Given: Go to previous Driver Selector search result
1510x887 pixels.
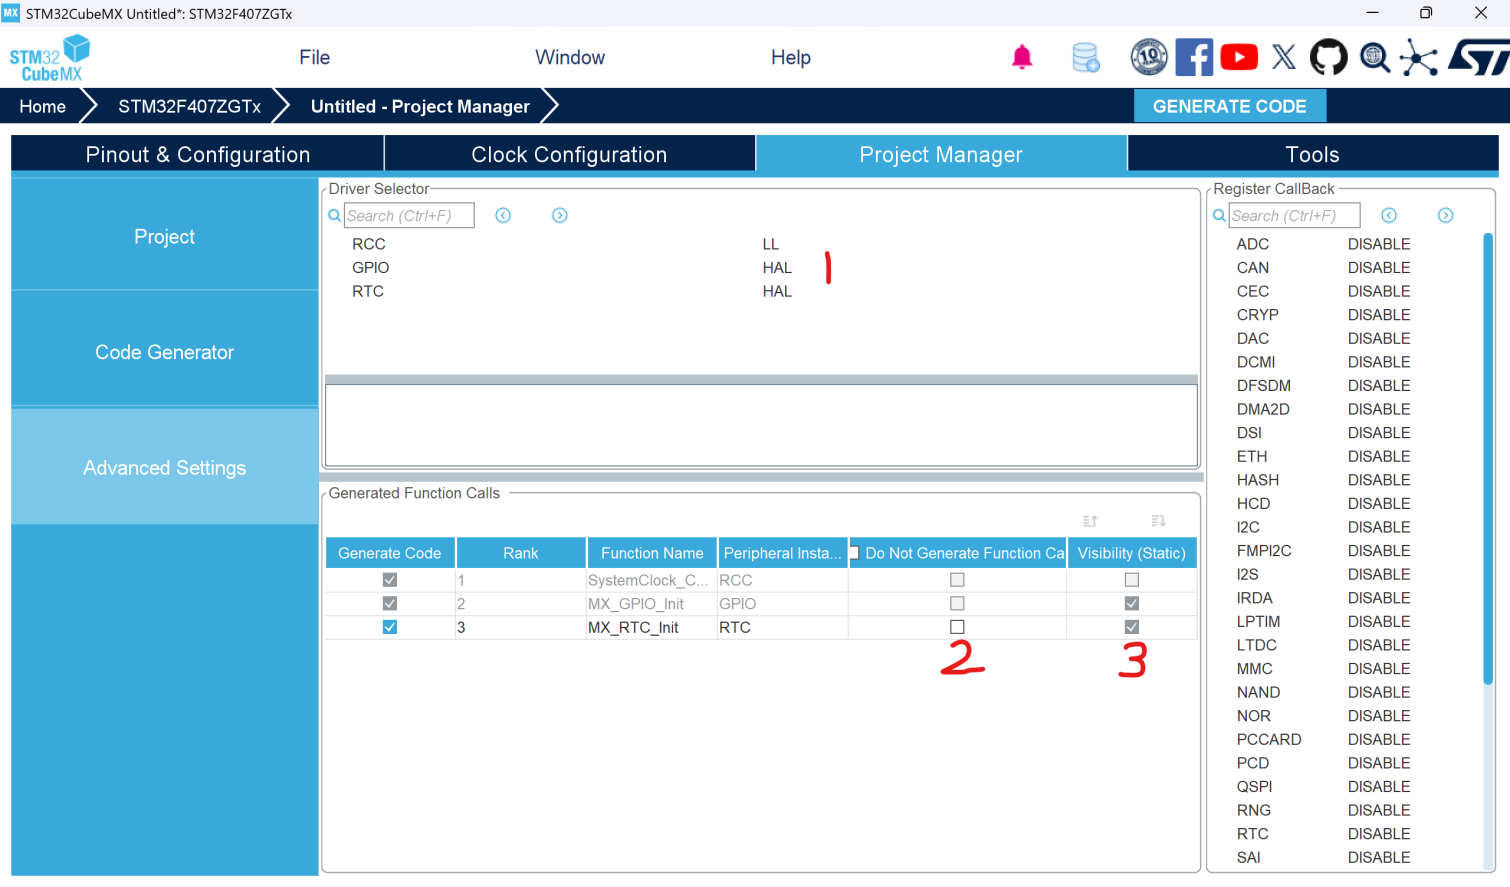Looking at the screenshot, I should click(x=503, y=215).
